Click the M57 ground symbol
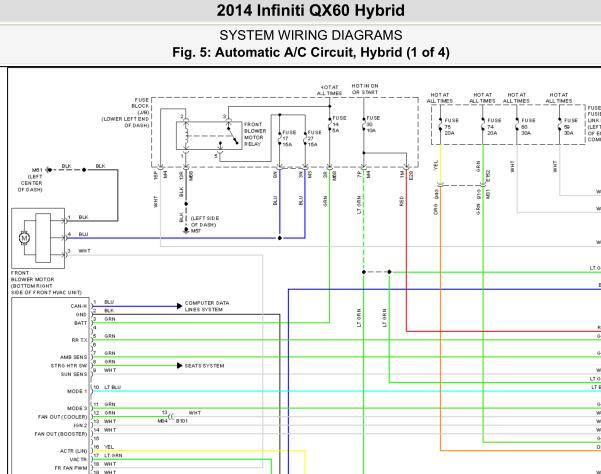 [186, 230]
